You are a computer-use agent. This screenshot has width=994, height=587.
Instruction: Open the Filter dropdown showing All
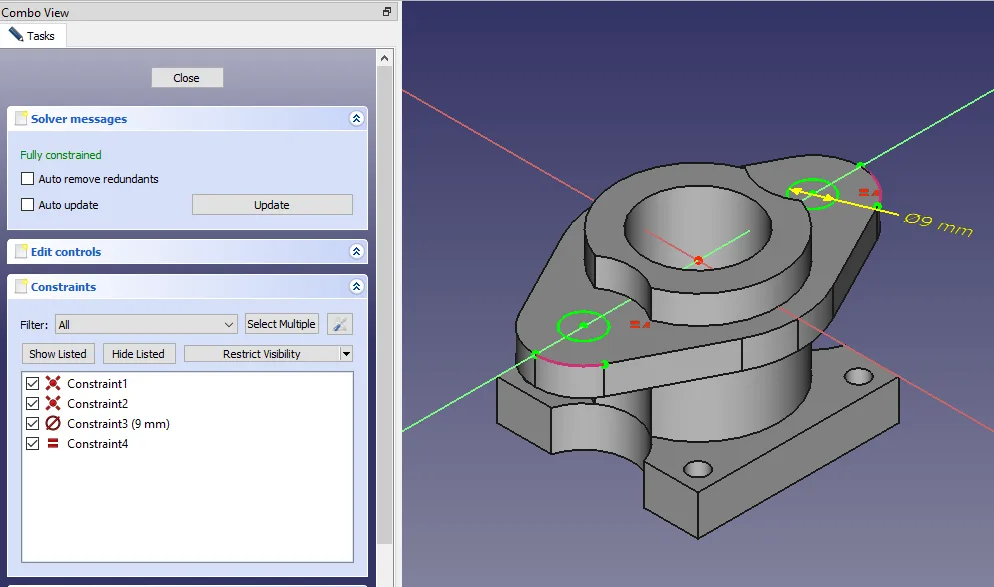point(146,324)
